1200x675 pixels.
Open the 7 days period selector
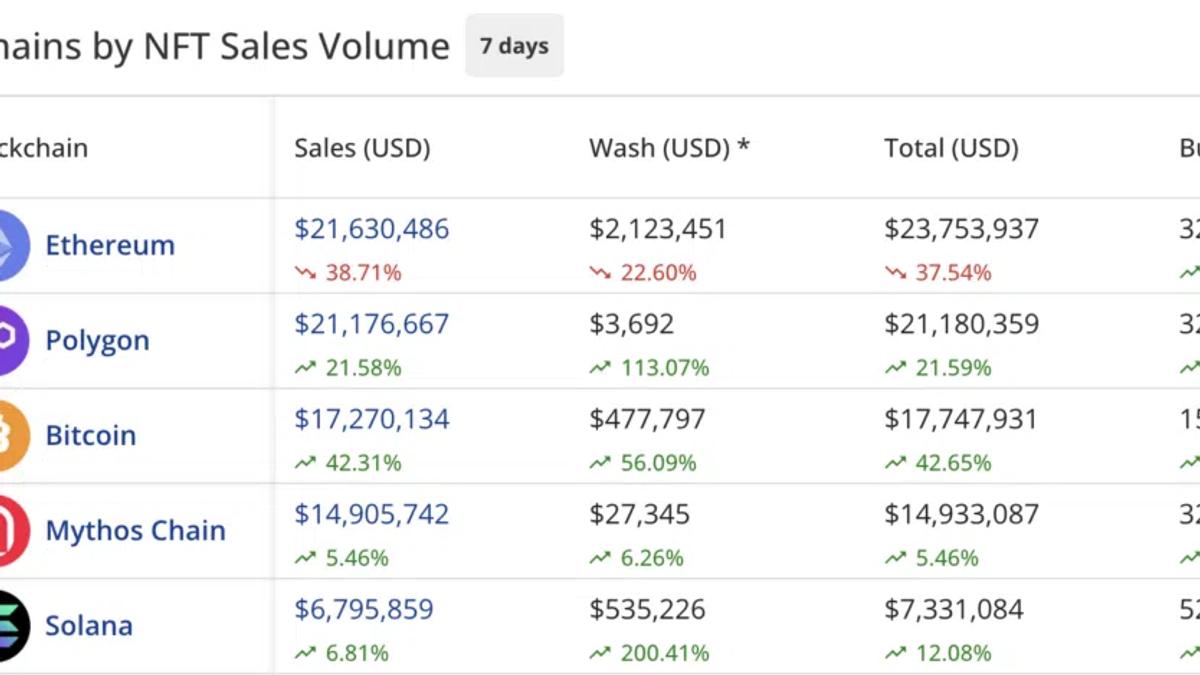514,46
